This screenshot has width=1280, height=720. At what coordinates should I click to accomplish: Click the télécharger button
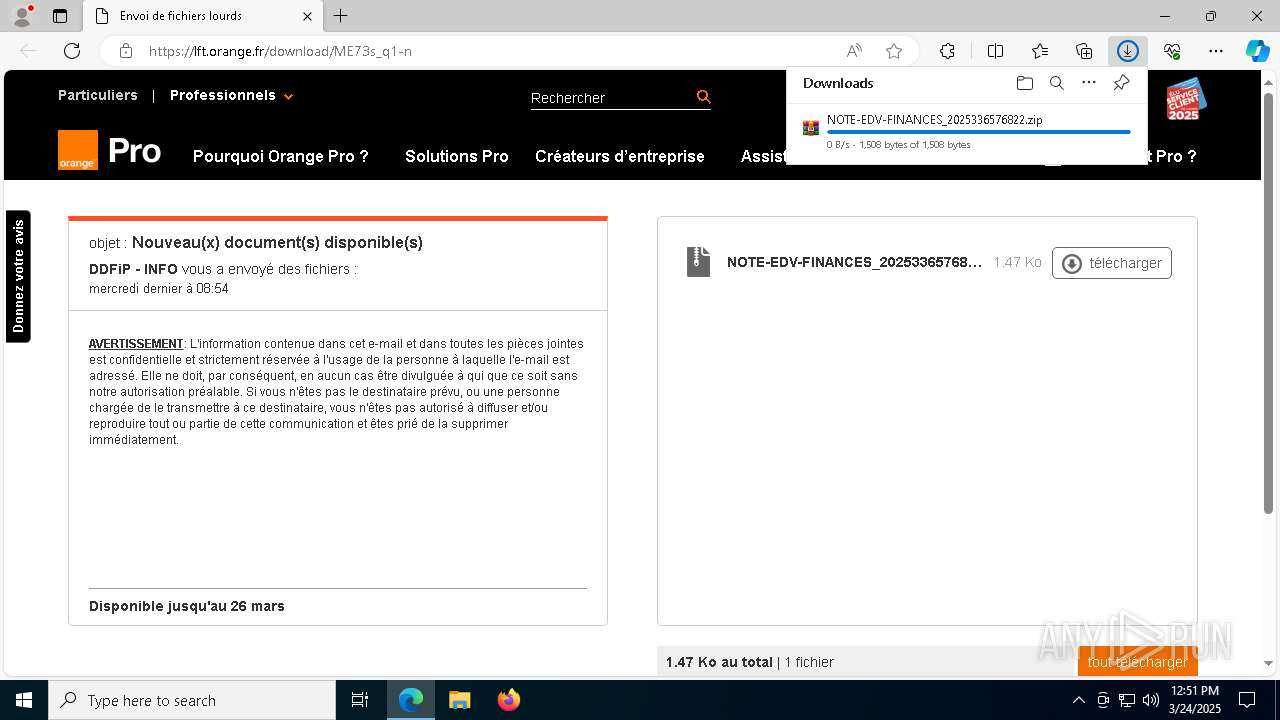[x=1111, y=263]
